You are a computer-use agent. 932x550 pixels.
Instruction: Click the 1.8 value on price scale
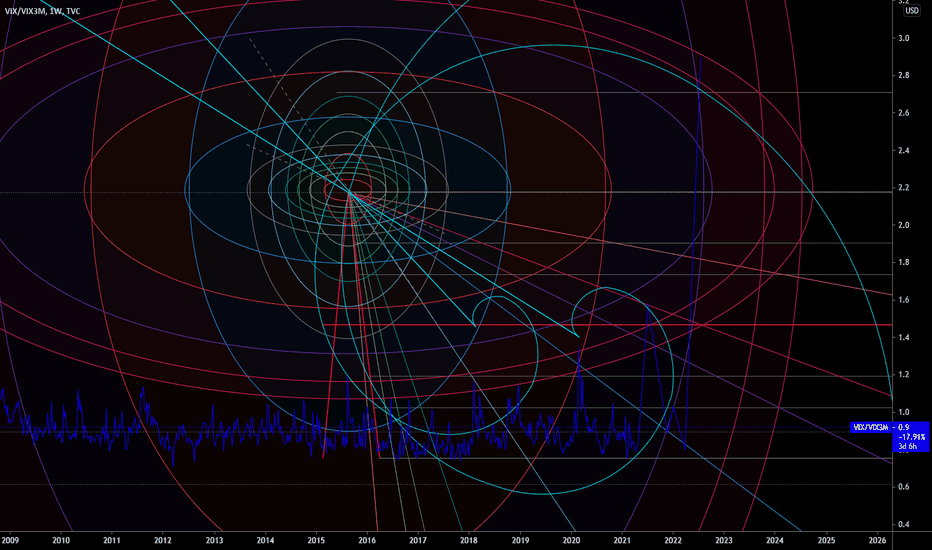point(904,262)
